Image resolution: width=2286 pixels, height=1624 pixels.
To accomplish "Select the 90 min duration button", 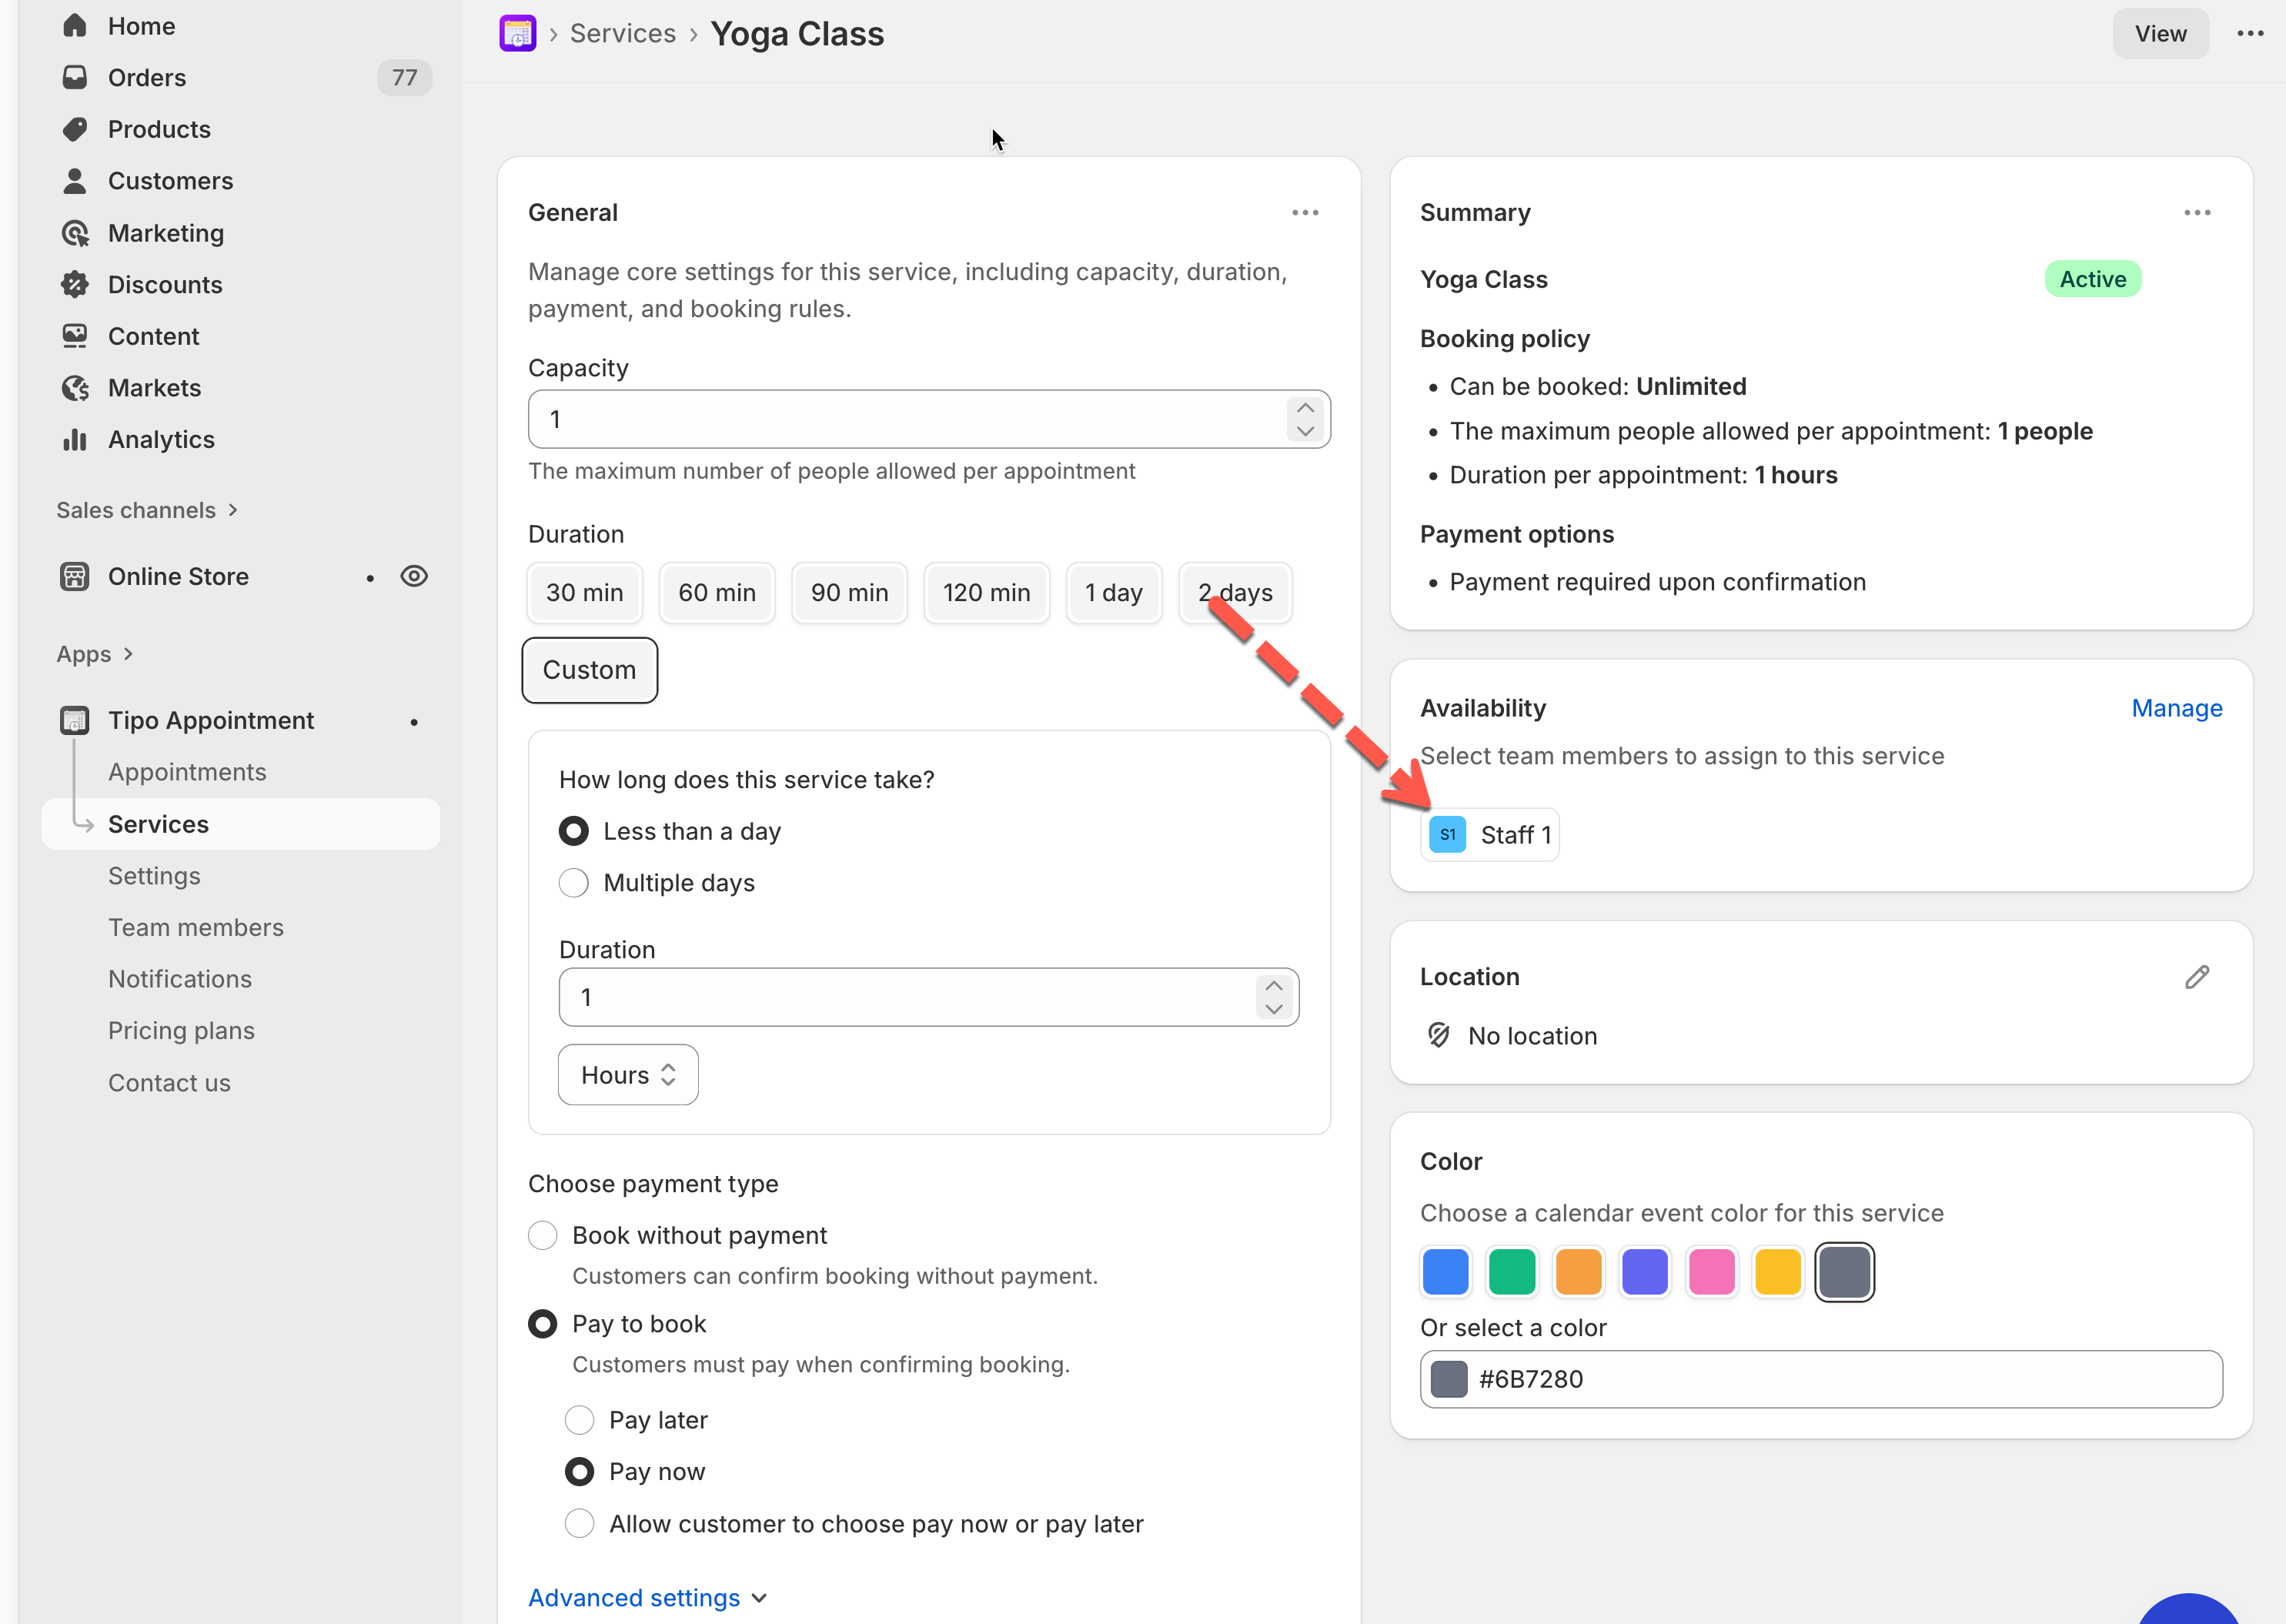I will tap(848, 592).
